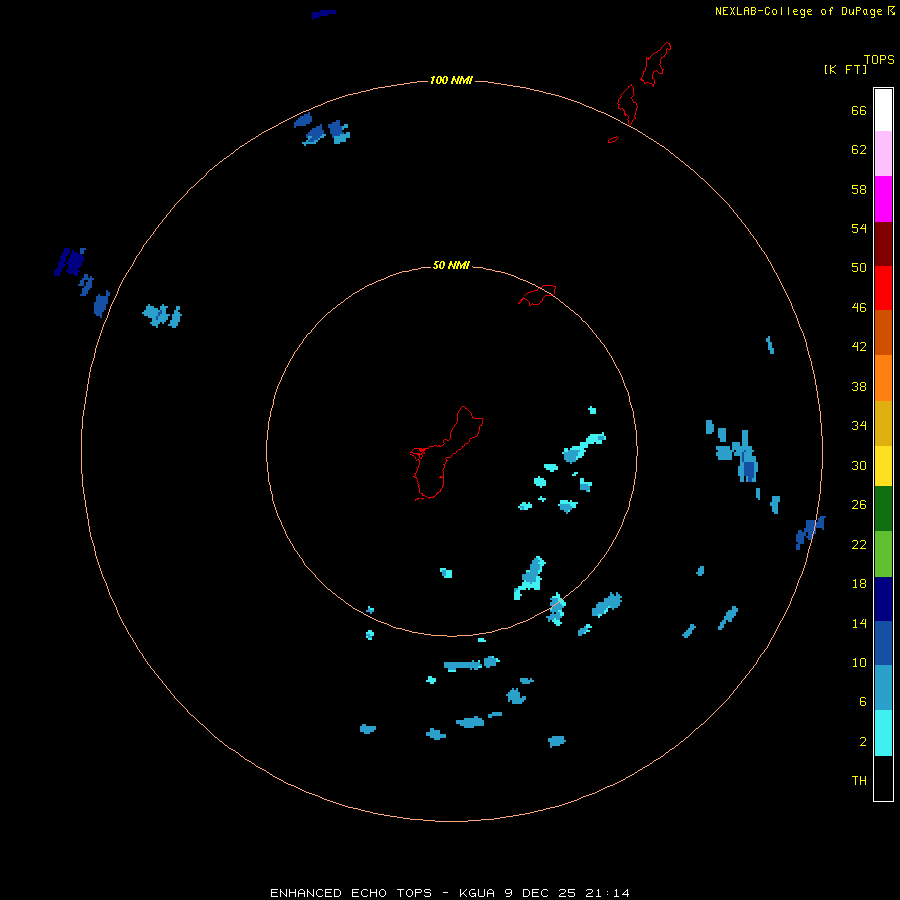This screenshot has height=900, width=900.
Task: Click the red island outline on 50 NMI ring
Action: pyautogui.click(x=537, y=295)
